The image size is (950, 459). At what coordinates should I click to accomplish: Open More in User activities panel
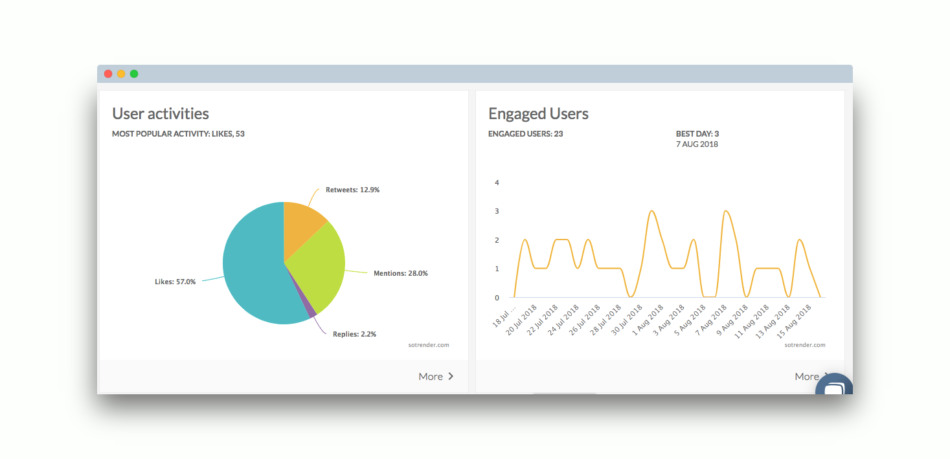tap(430, 376)
